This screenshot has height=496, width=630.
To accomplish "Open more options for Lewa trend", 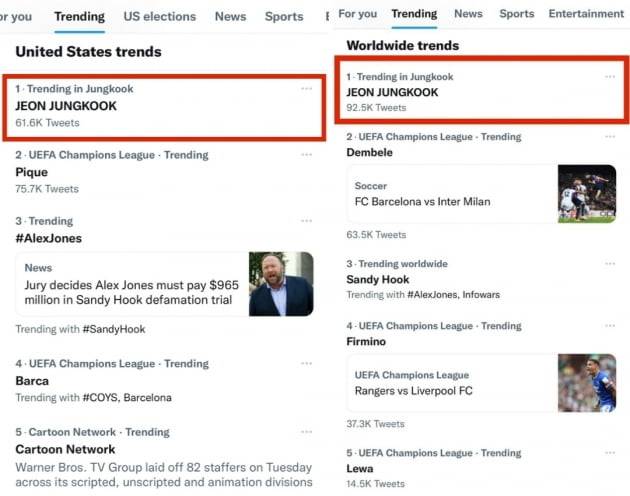I will 610,453.
